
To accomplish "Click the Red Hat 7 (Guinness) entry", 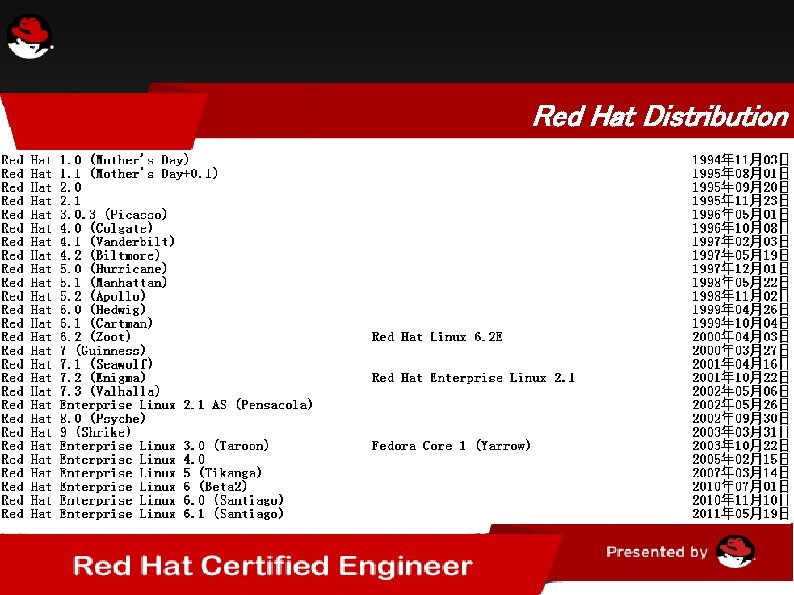I will (73, 350).
